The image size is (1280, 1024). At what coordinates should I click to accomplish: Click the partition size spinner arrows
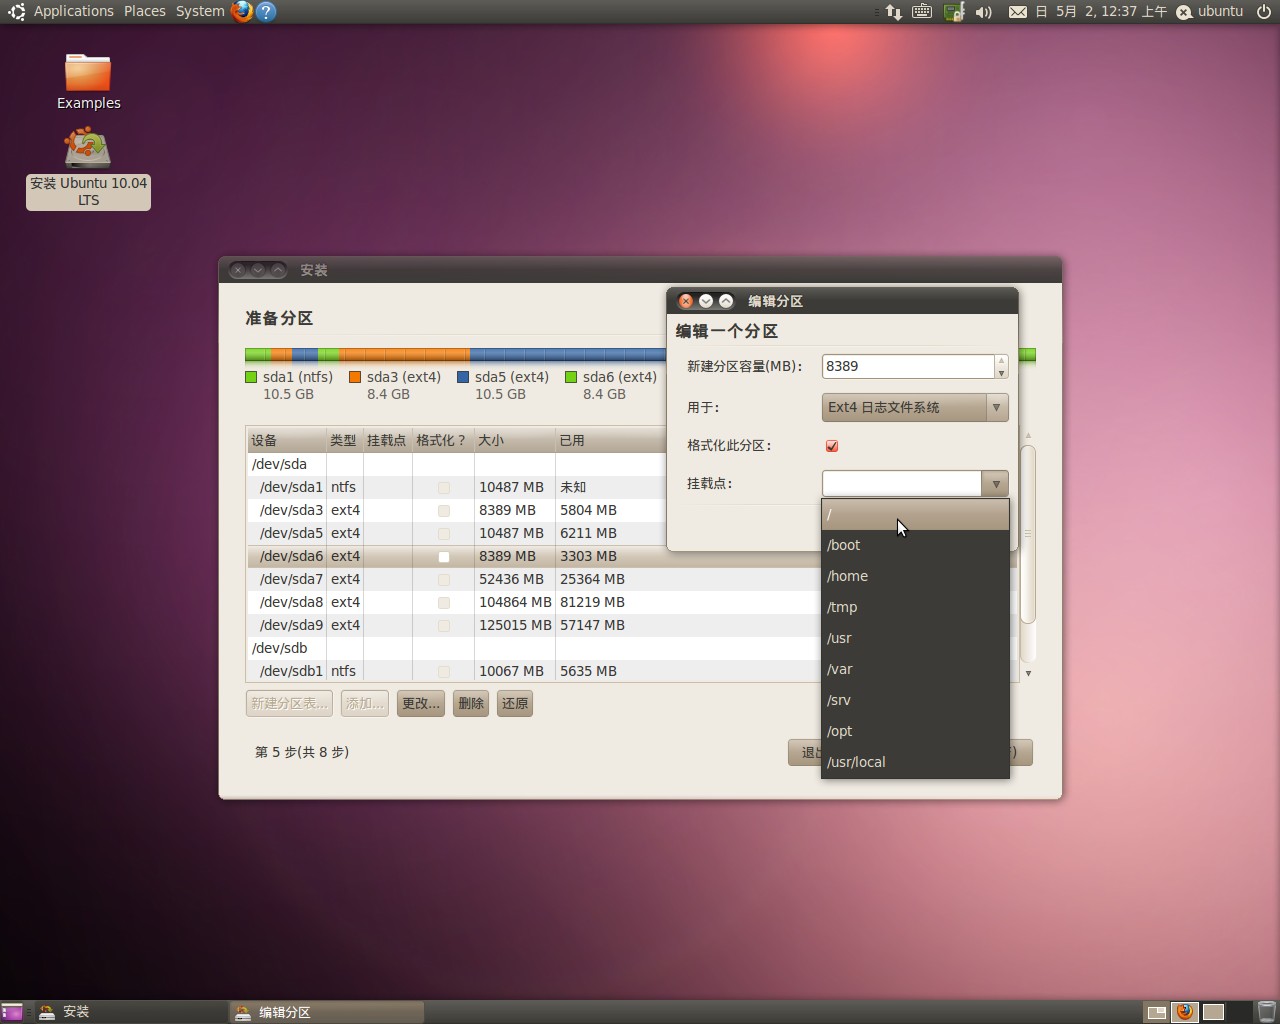tap(1001, 366)
